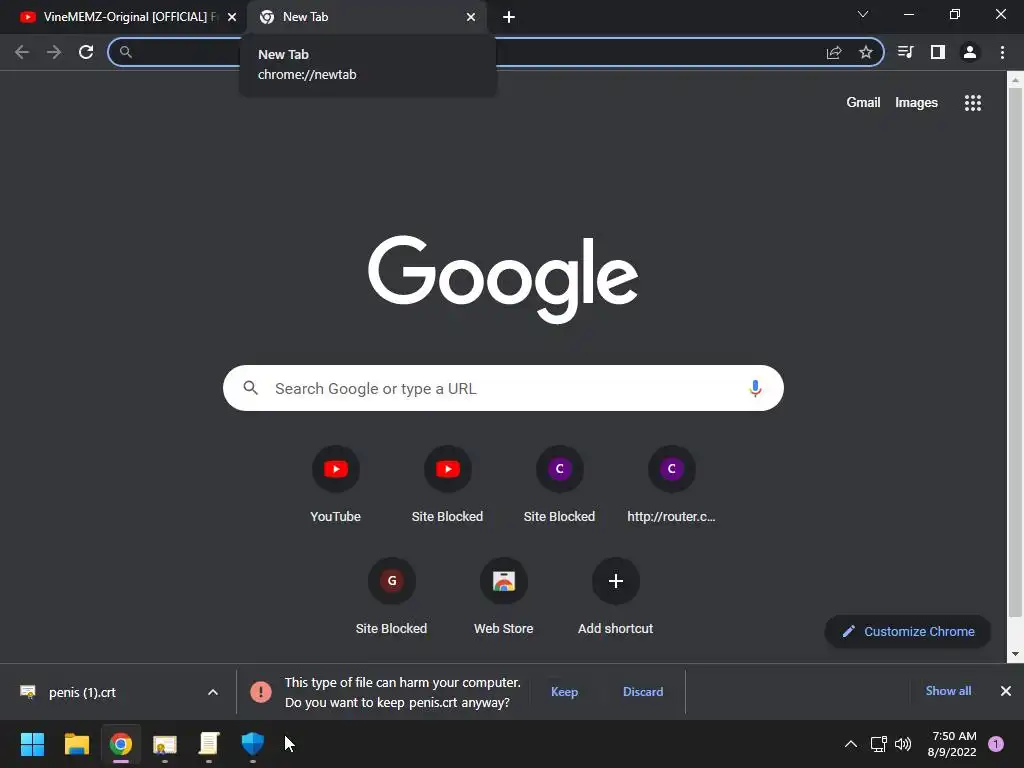Screen dimensions: 1024x768
Task: Open the http://router.c... shortcut
Action: point(671,485)
